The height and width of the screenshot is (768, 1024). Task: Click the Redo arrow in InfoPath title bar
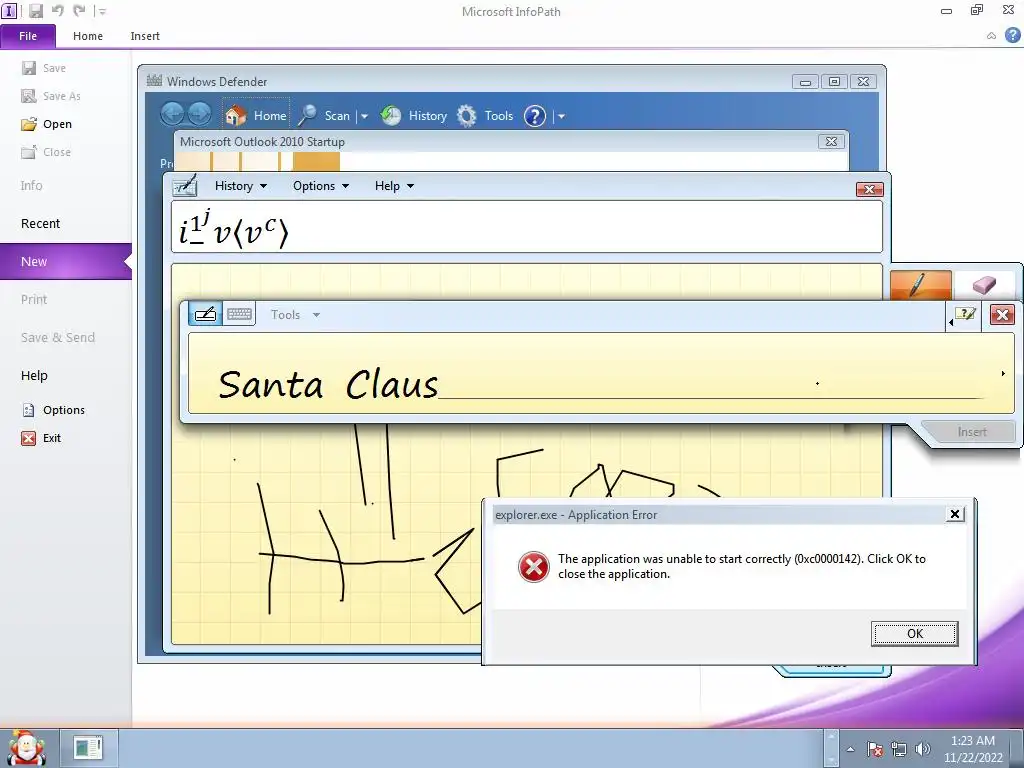click(79, 10)
